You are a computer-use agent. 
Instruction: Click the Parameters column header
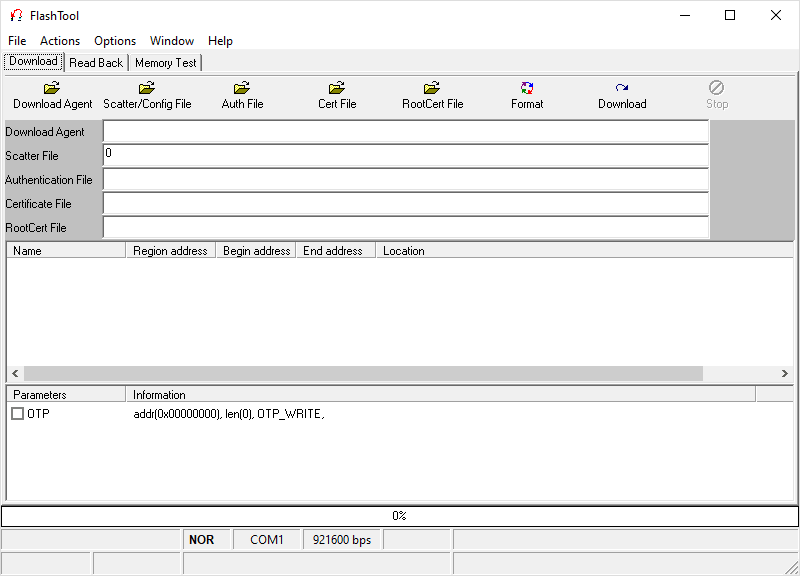pyautogui.click(x=66, y=394)
